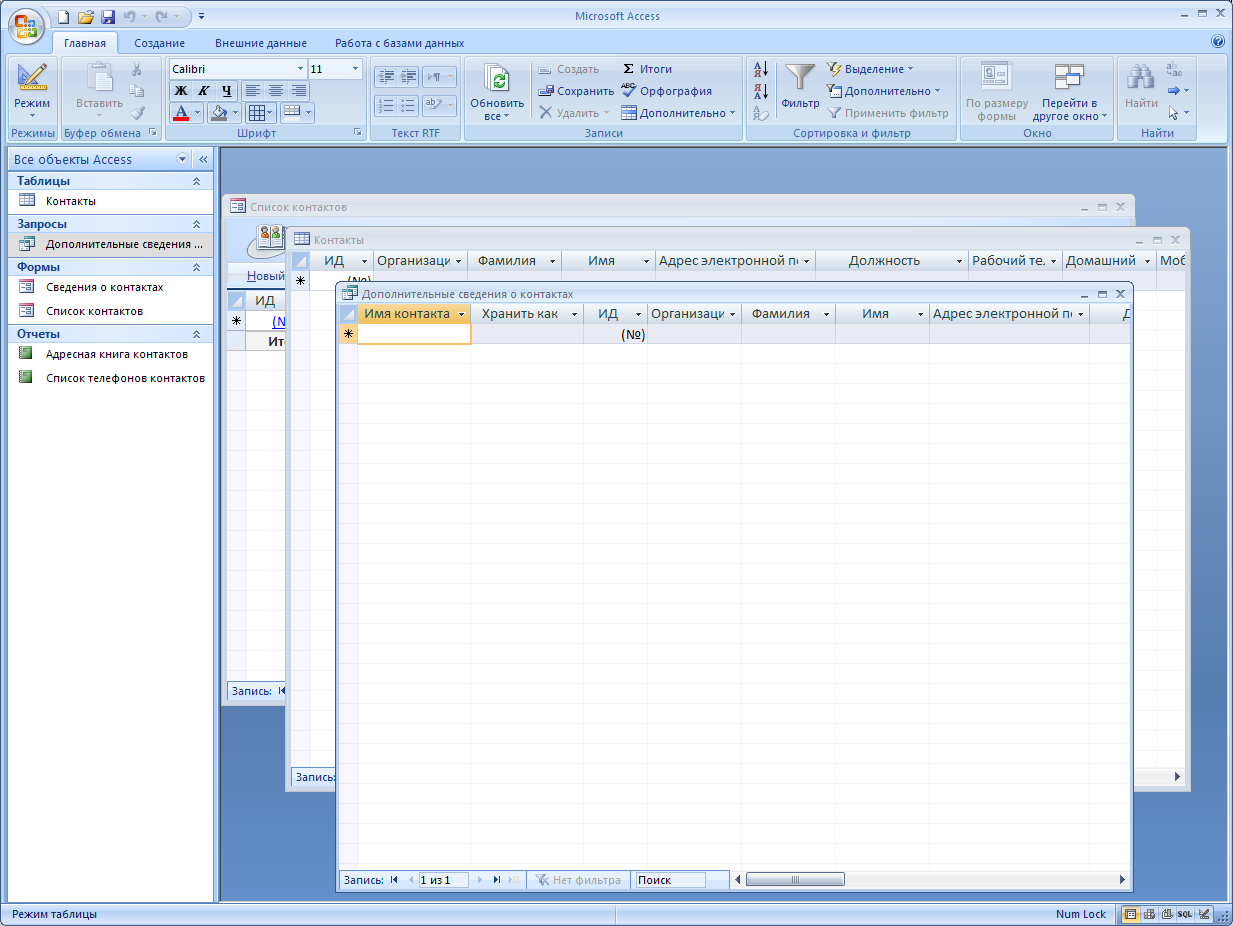This screenshot has height=926, width=1233.
Task: Click Open folder icon in quick access toolbar
Action: [86, 16]
